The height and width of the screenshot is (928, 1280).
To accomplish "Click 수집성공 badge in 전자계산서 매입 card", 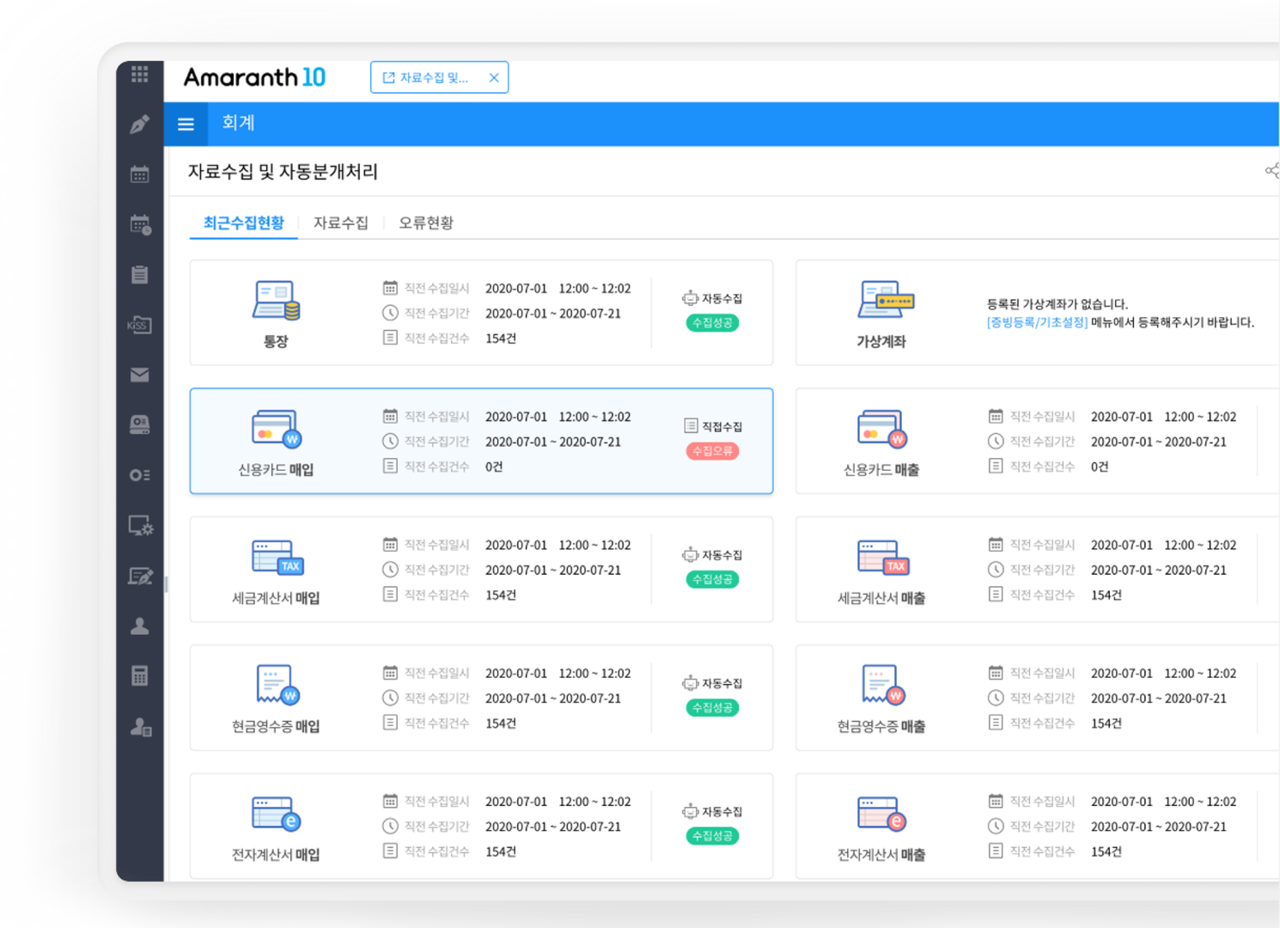I will 712,835.
